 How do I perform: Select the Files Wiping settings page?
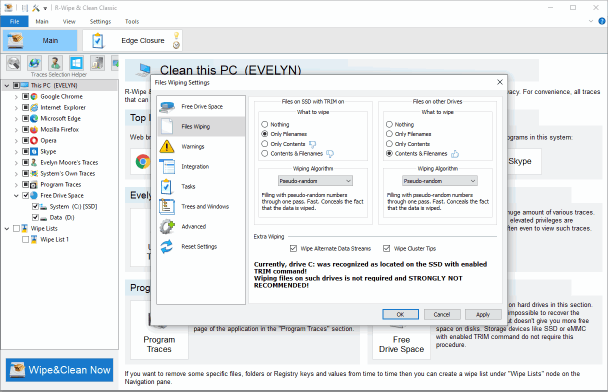coord(201,126)
